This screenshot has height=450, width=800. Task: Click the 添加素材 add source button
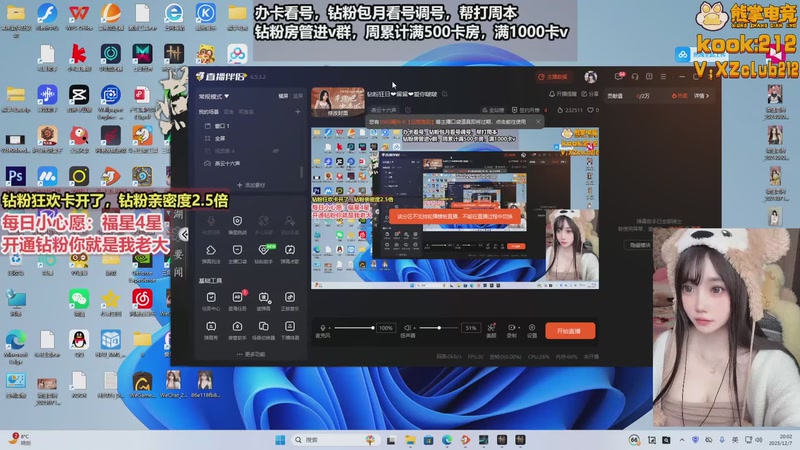pyautogui.click(x=251, y=185)
